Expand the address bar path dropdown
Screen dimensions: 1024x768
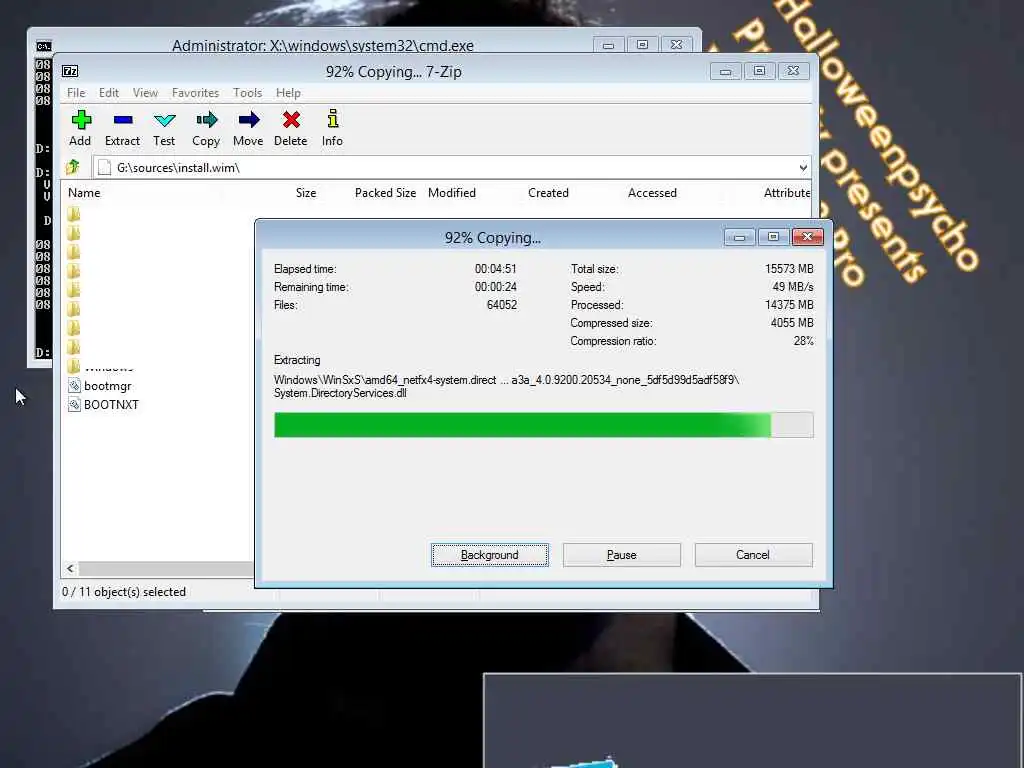click(x=803, y=168)
